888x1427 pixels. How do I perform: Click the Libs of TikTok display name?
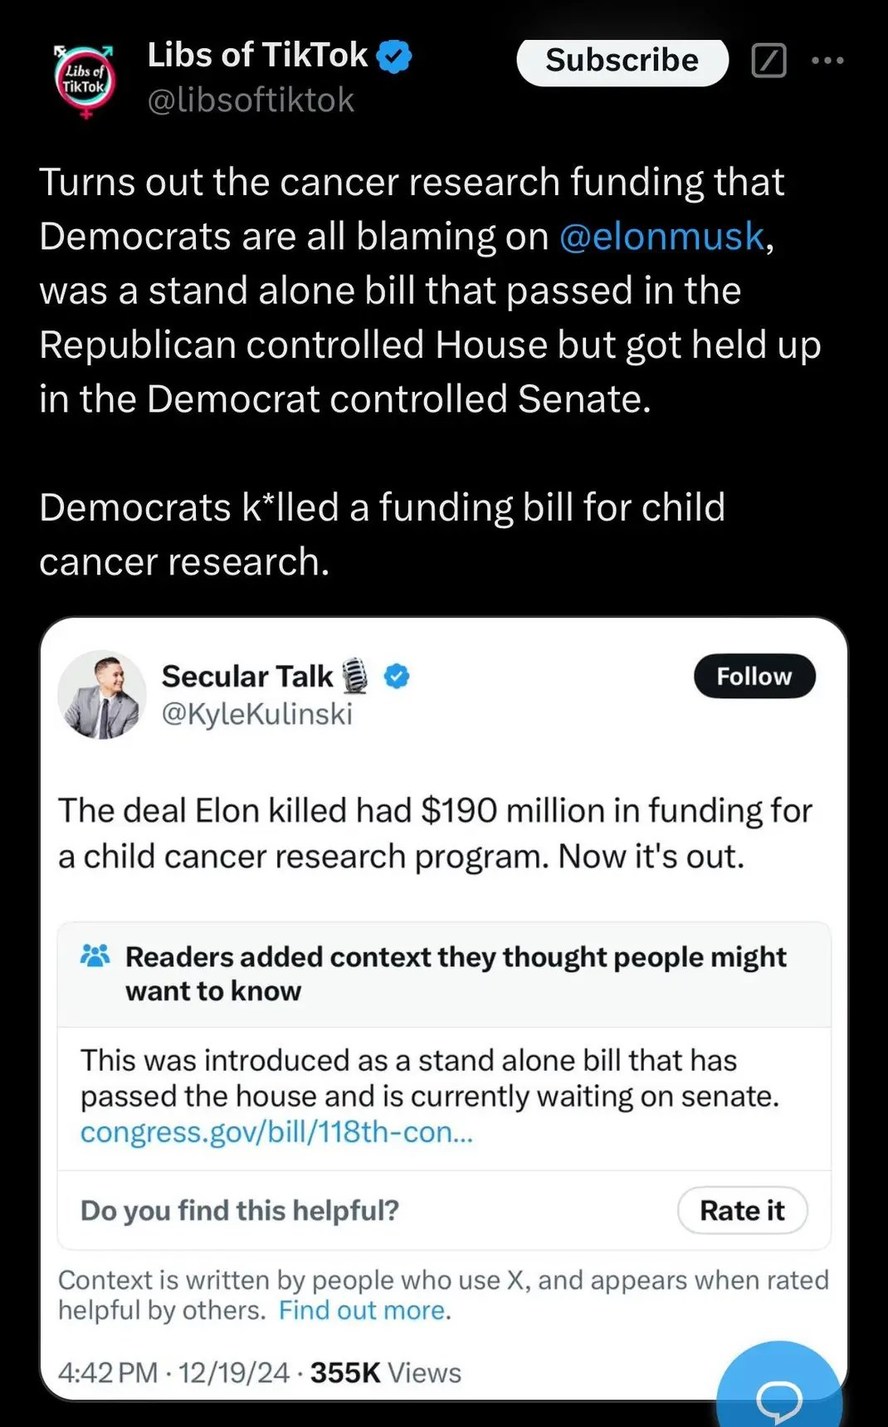[257, 56]
